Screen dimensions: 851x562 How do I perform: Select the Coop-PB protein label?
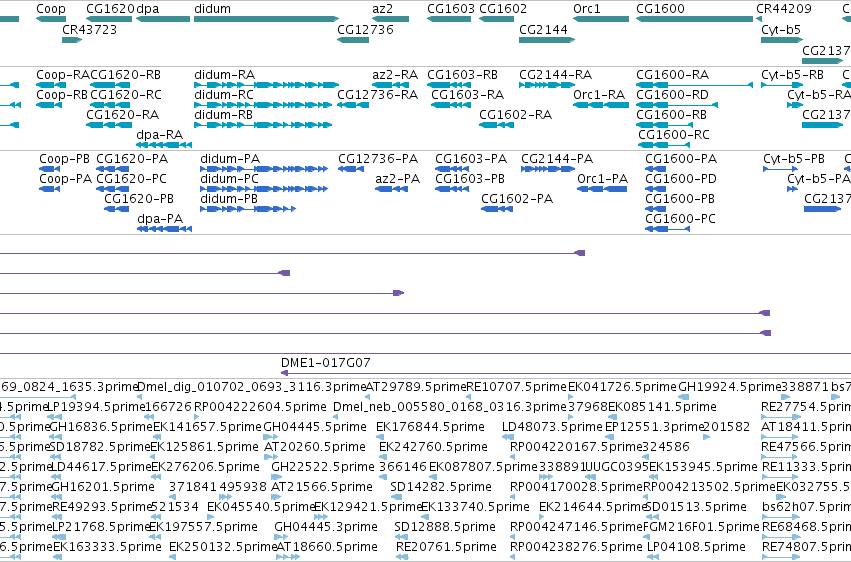pyautogui.click(x=65, y=159)
